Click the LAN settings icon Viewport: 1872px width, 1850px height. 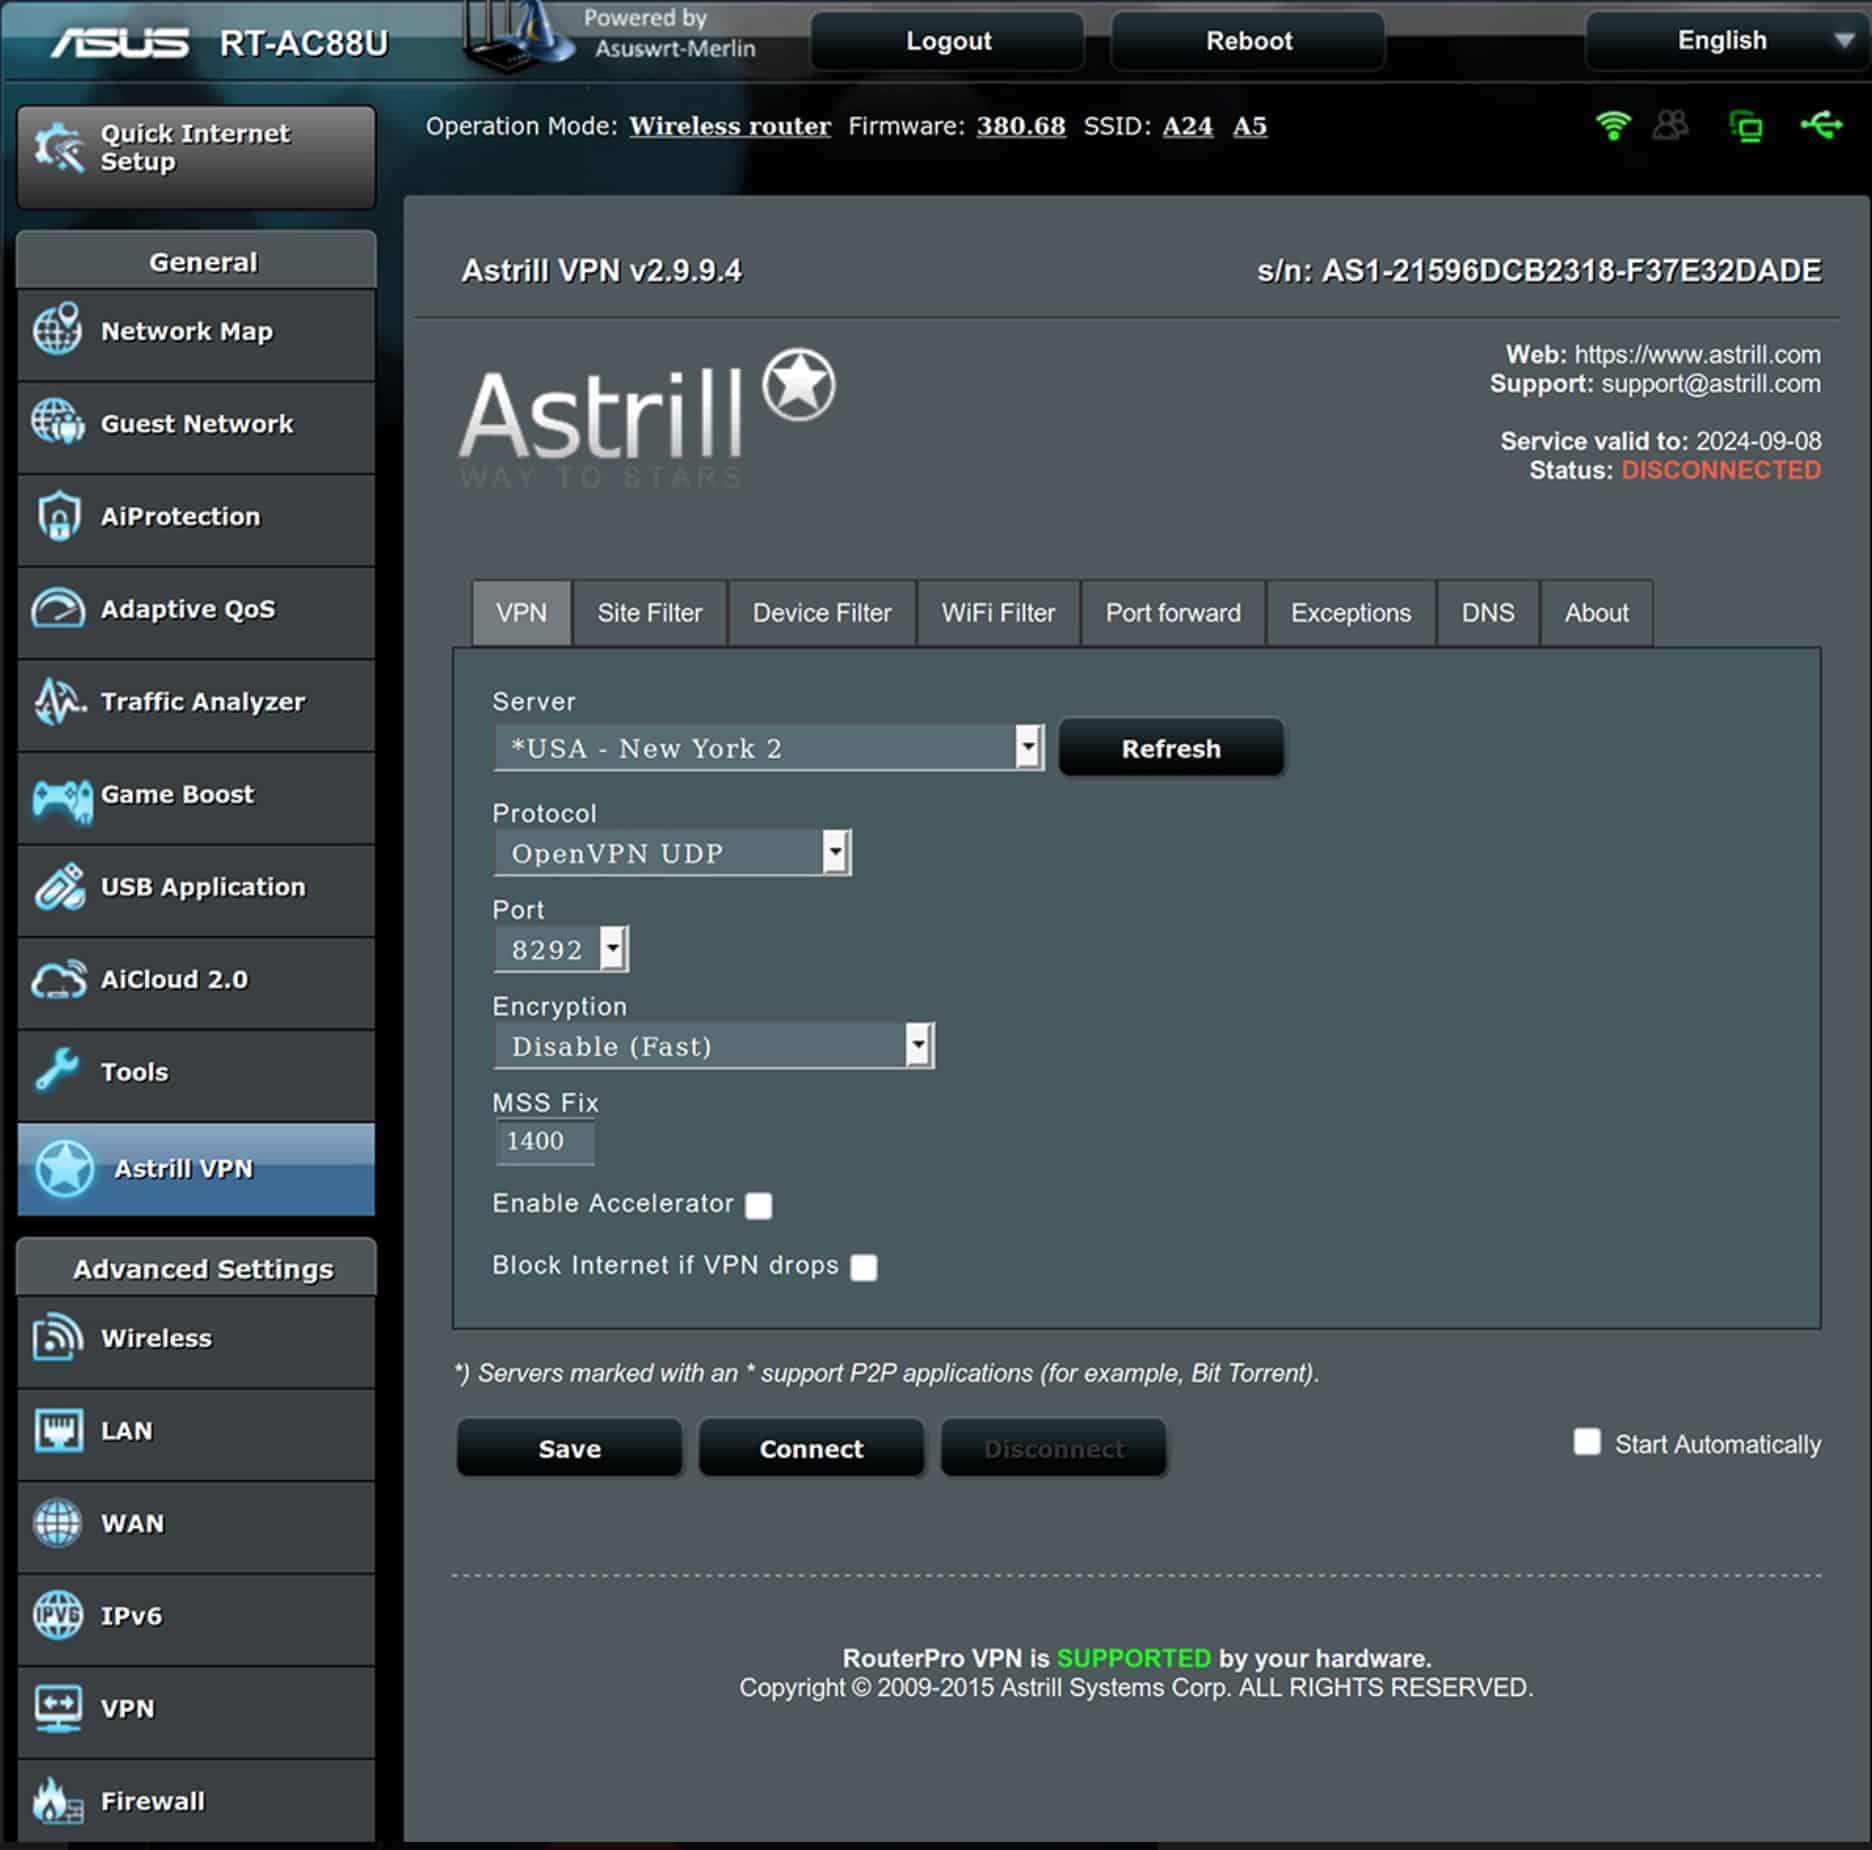tap(58, 1430)
